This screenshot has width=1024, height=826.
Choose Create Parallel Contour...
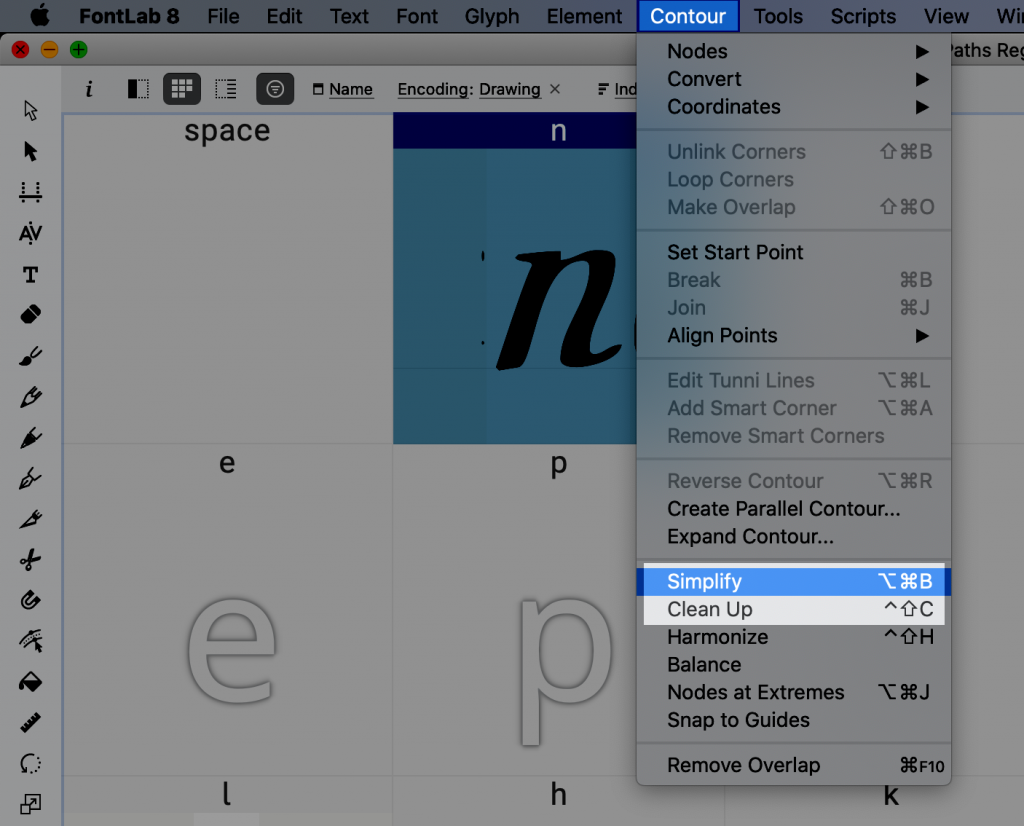point(793,508)
